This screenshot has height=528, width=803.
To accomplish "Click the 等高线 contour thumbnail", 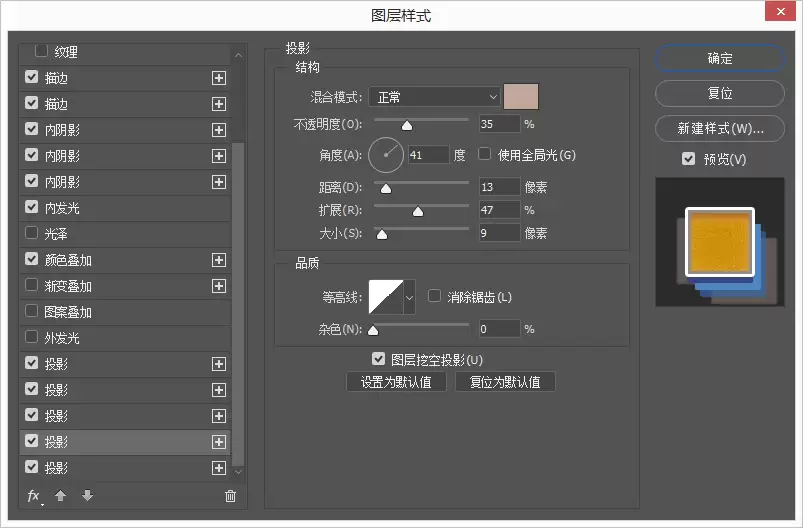I will point(386,297).
